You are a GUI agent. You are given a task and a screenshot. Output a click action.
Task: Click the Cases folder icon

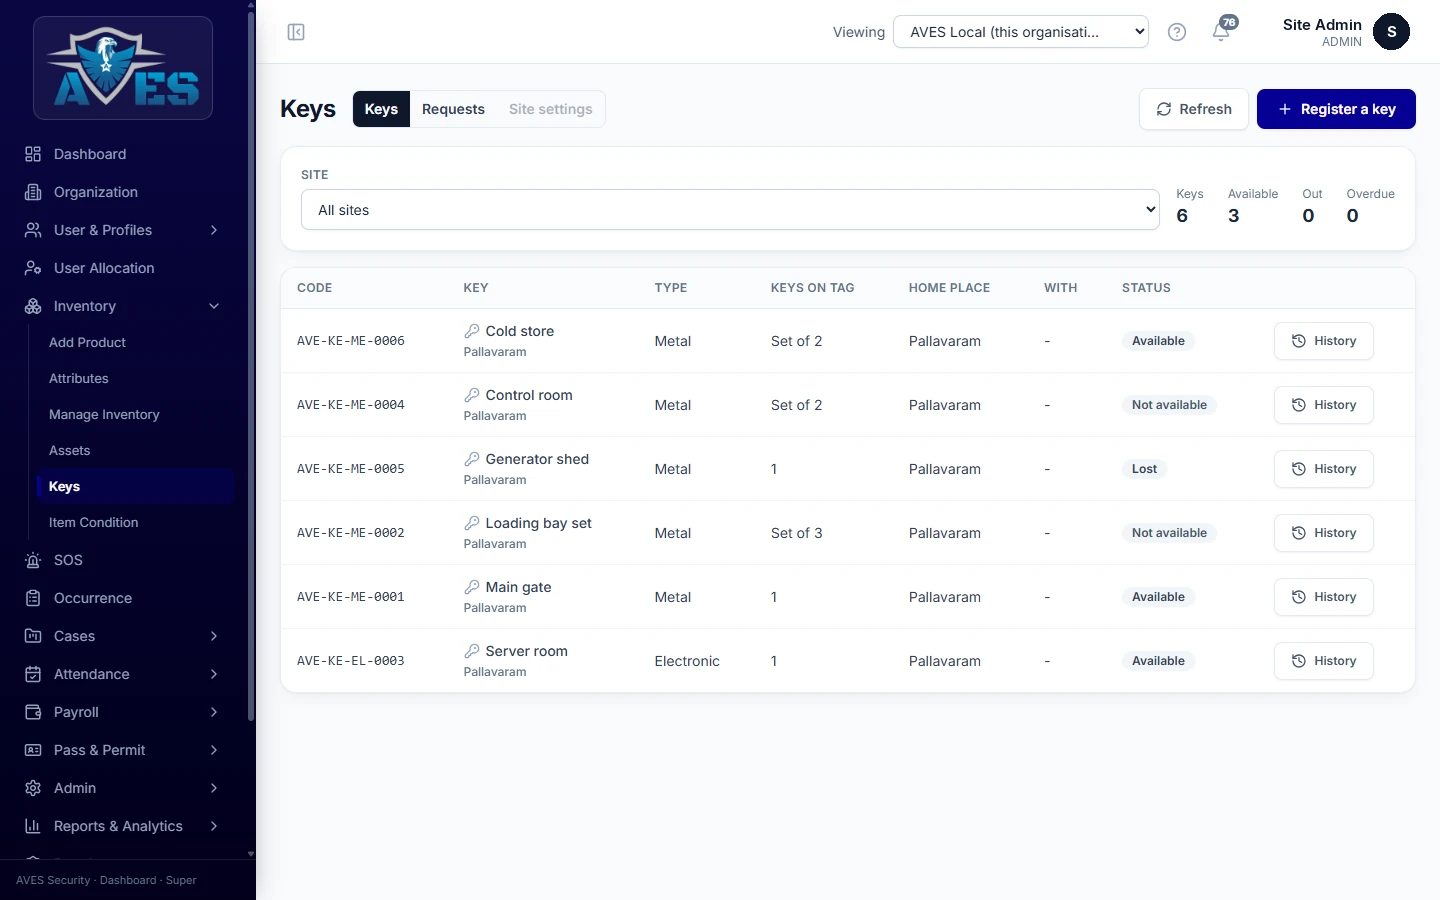click(x=33, y=636)
